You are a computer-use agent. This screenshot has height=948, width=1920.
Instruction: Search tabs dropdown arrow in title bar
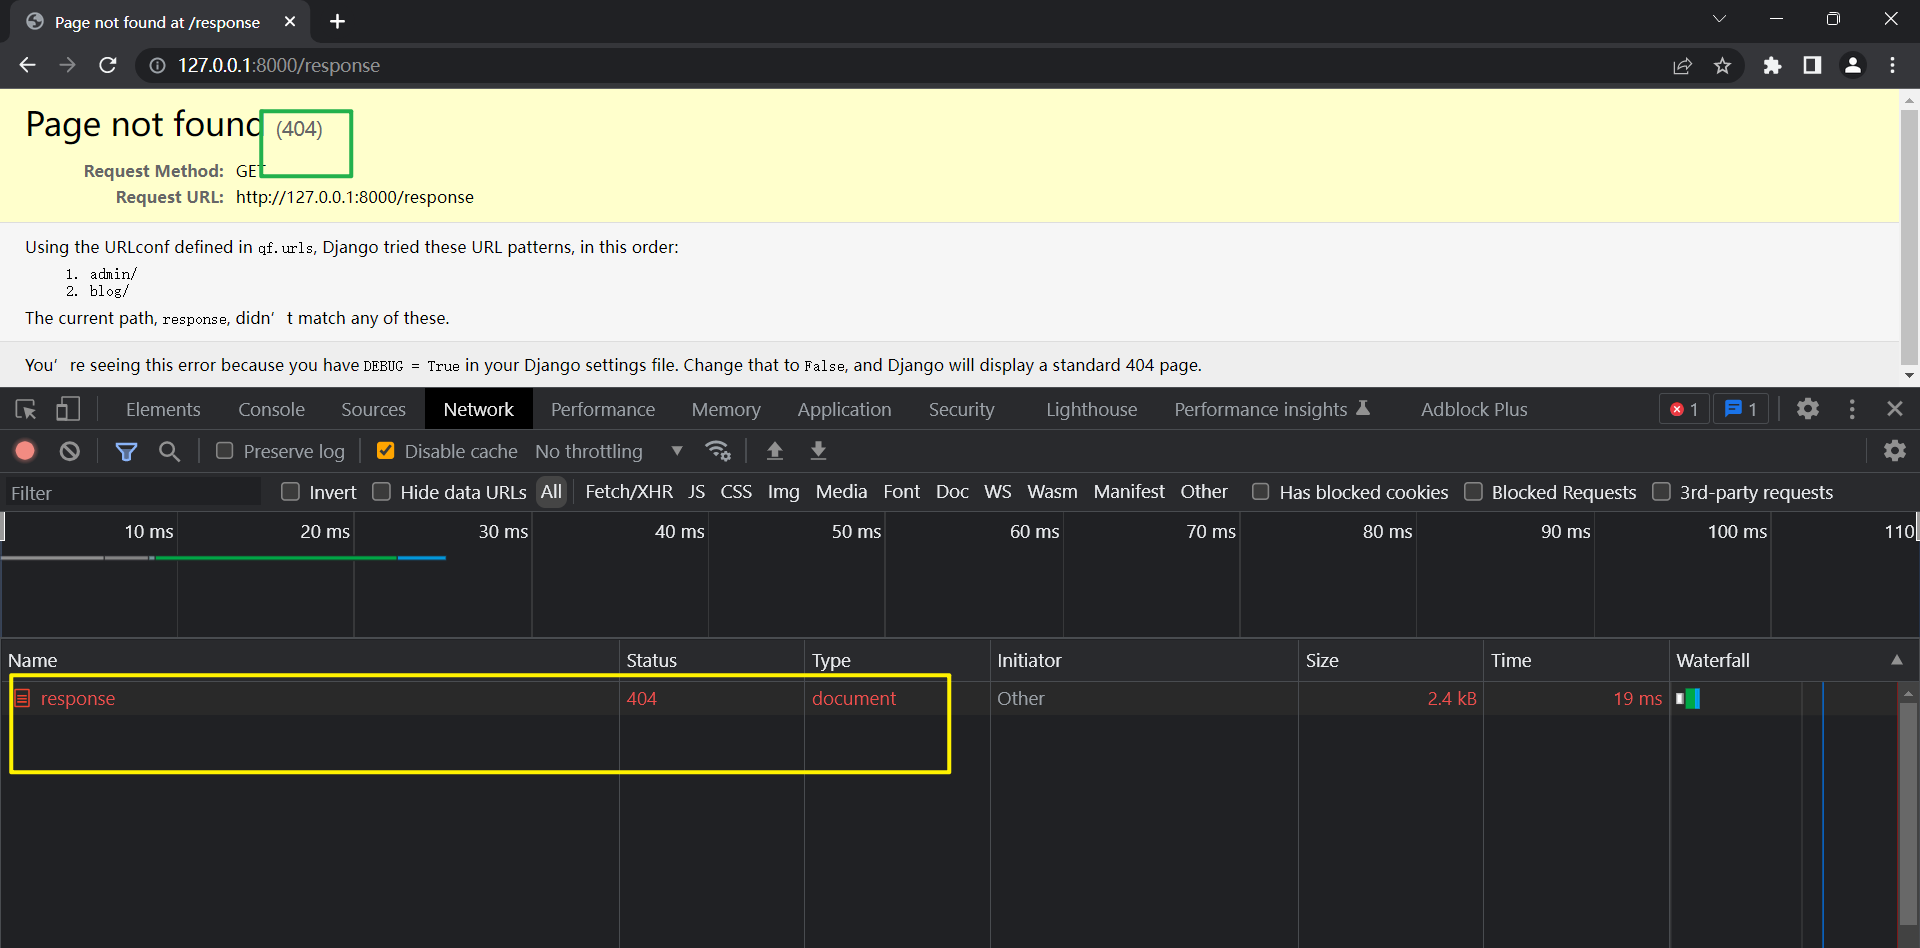1719,19
